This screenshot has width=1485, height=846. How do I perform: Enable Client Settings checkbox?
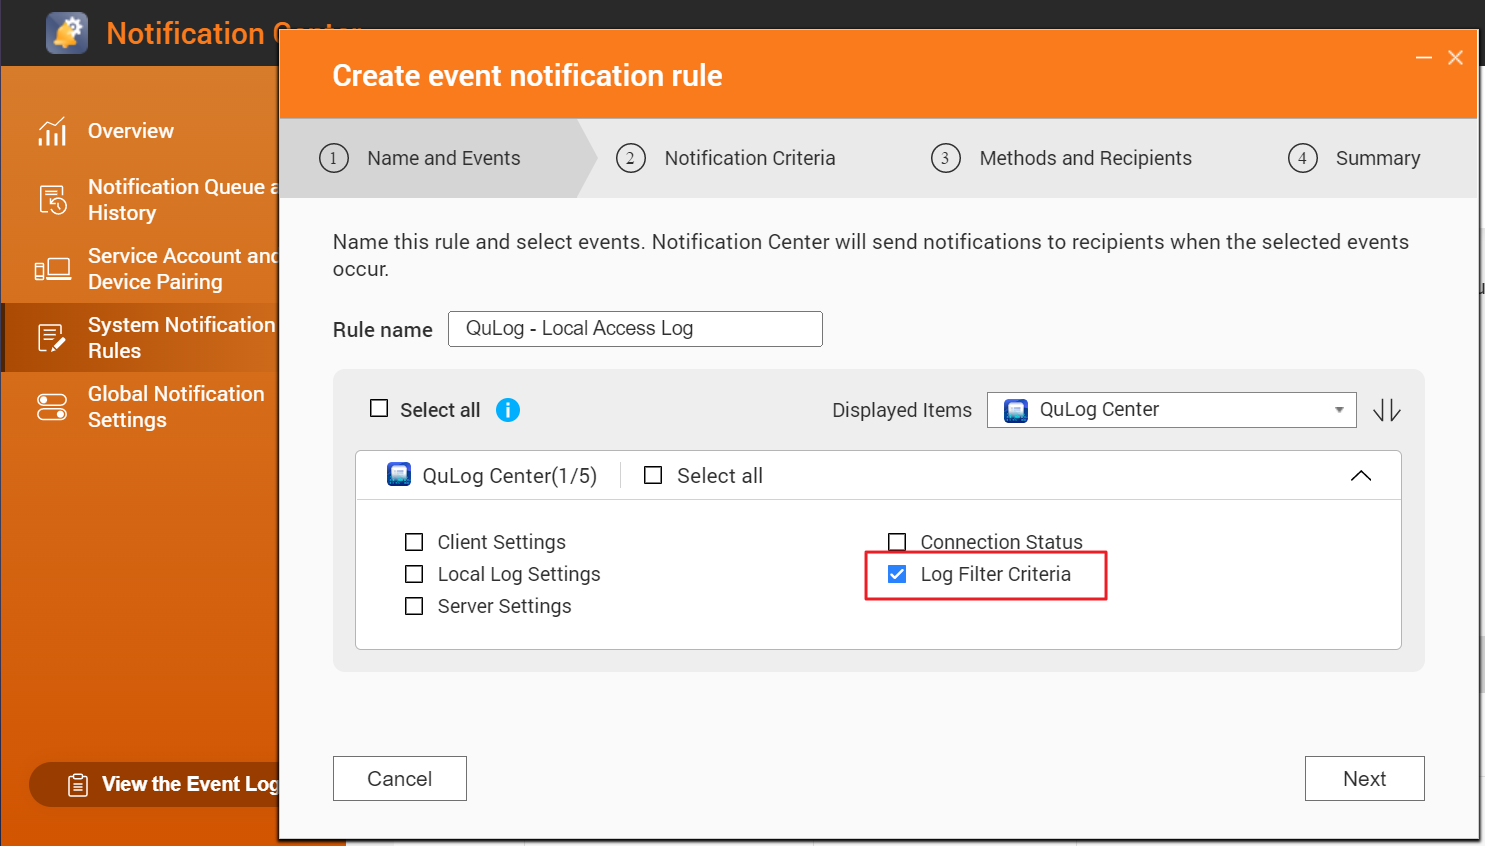point(414,542)
